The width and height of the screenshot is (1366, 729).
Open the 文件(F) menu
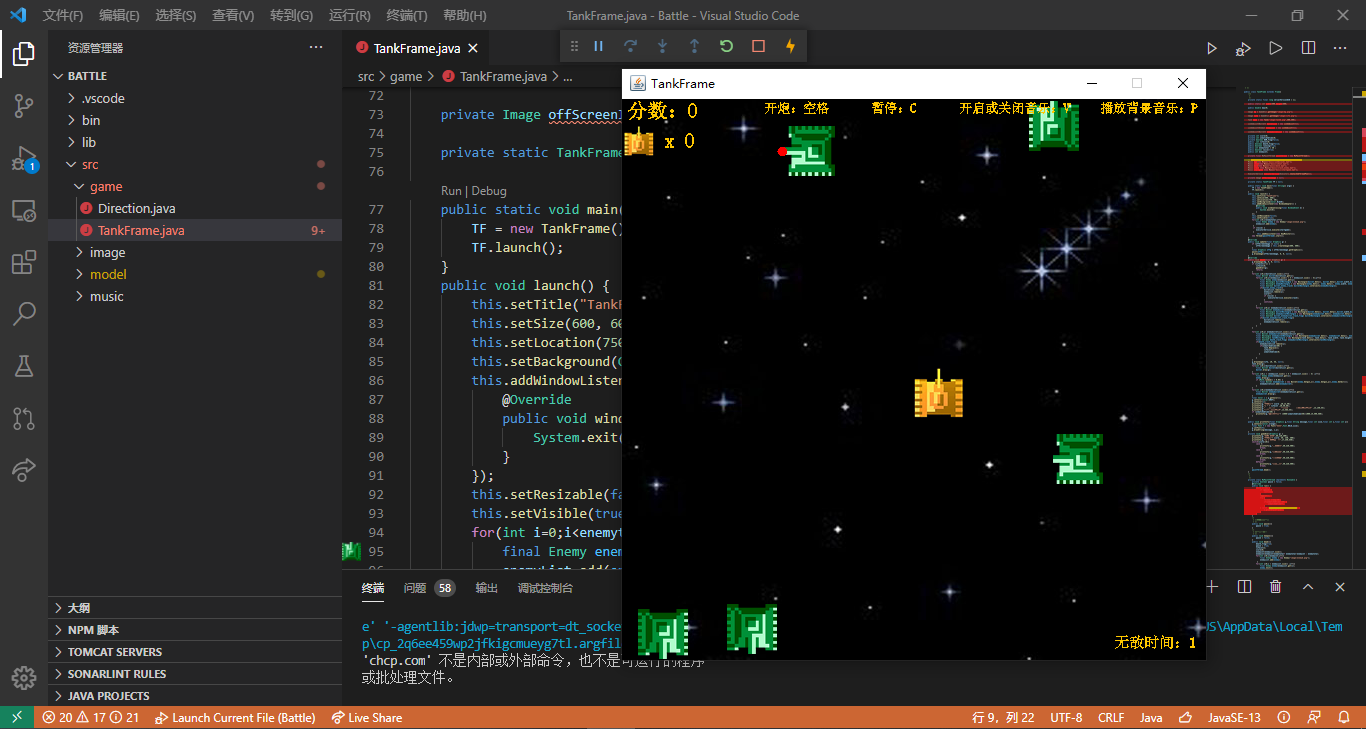click(x=63, y=16)
